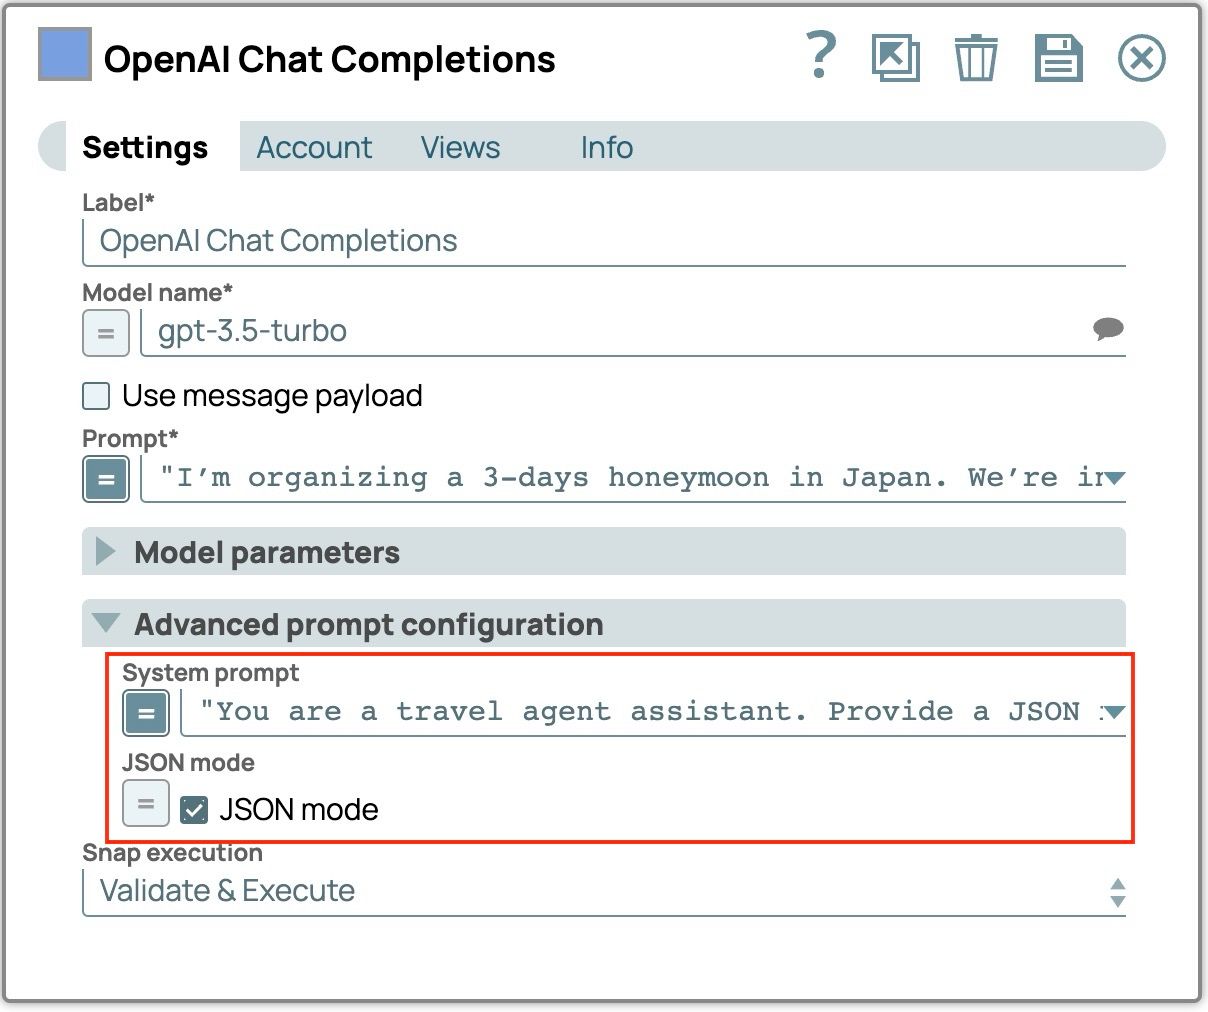This screenshot has width=1208, height=1012.
Task: Click the Model name suggestions bubble icon
Action: (1108, 329)
